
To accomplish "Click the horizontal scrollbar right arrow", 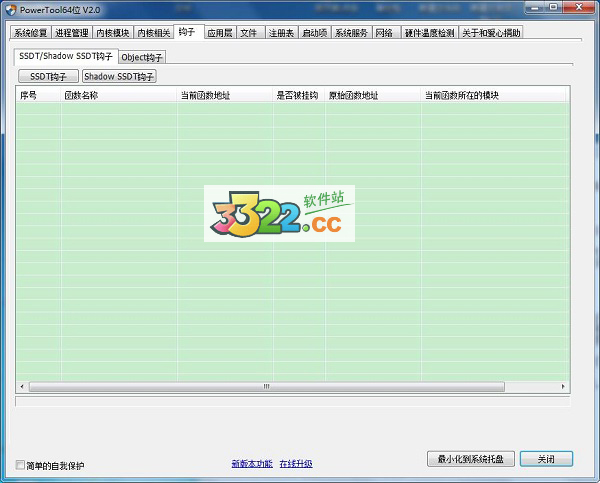I will [563, 387].
